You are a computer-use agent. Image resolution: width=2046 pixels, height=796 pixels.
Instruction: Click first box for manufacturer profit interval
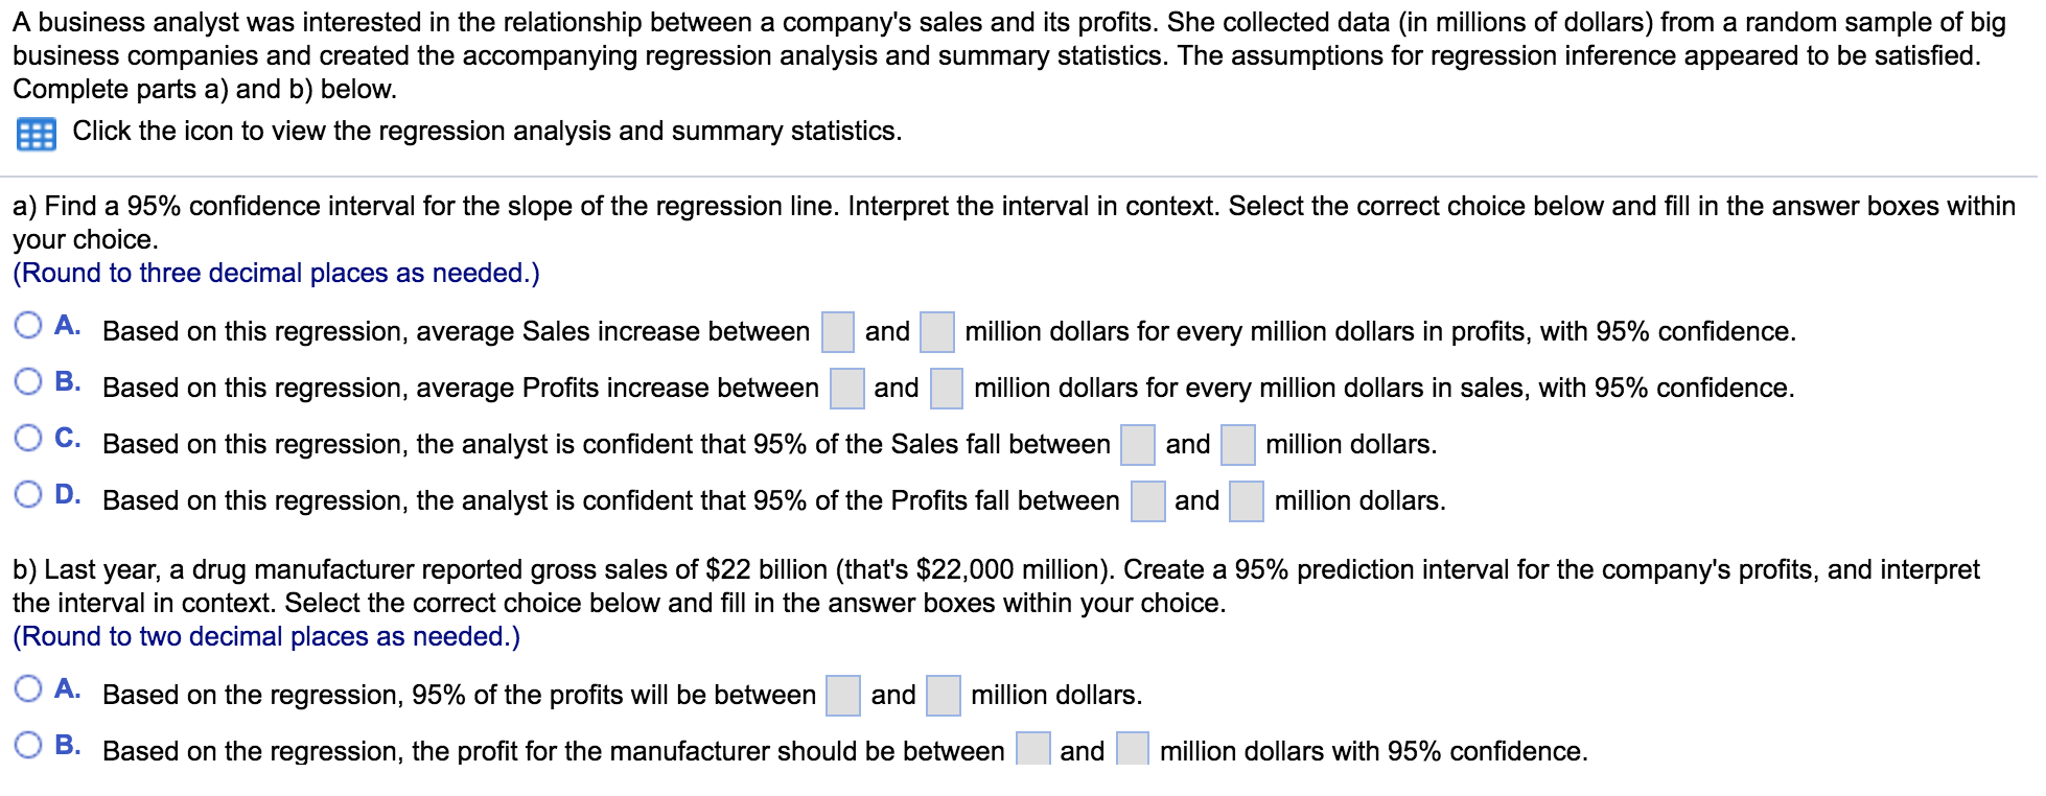click(x=1033, y=749)
